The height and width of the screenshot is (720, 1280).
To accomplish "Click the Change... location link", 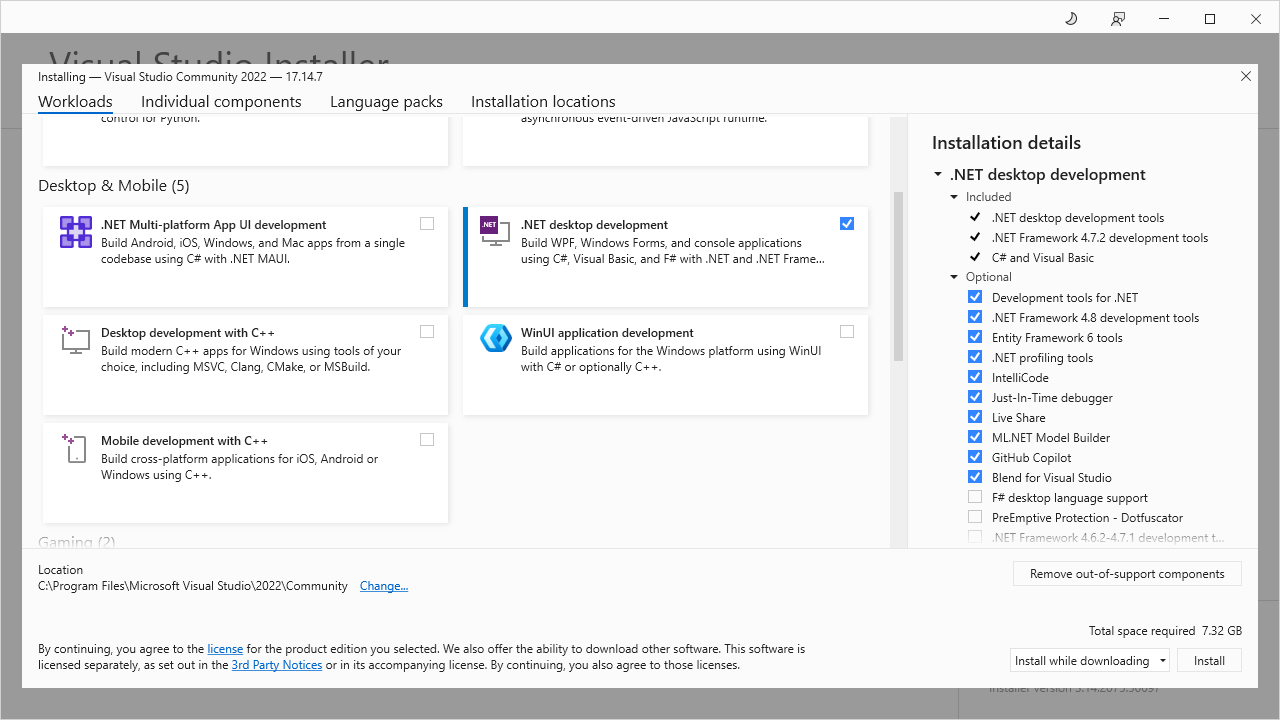I will (x=384, y=586).
